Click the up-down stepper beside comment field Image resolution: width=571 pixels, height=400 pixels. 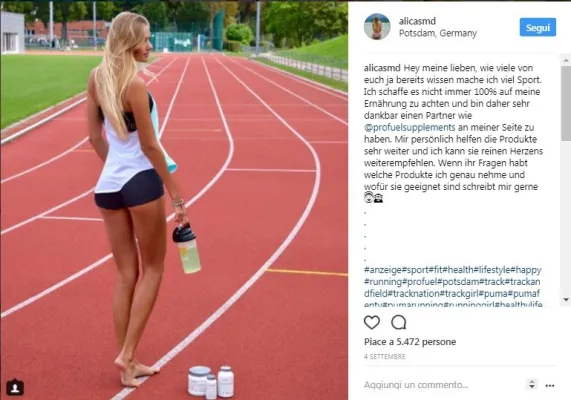pyautogui.click(x=532, y=384)
